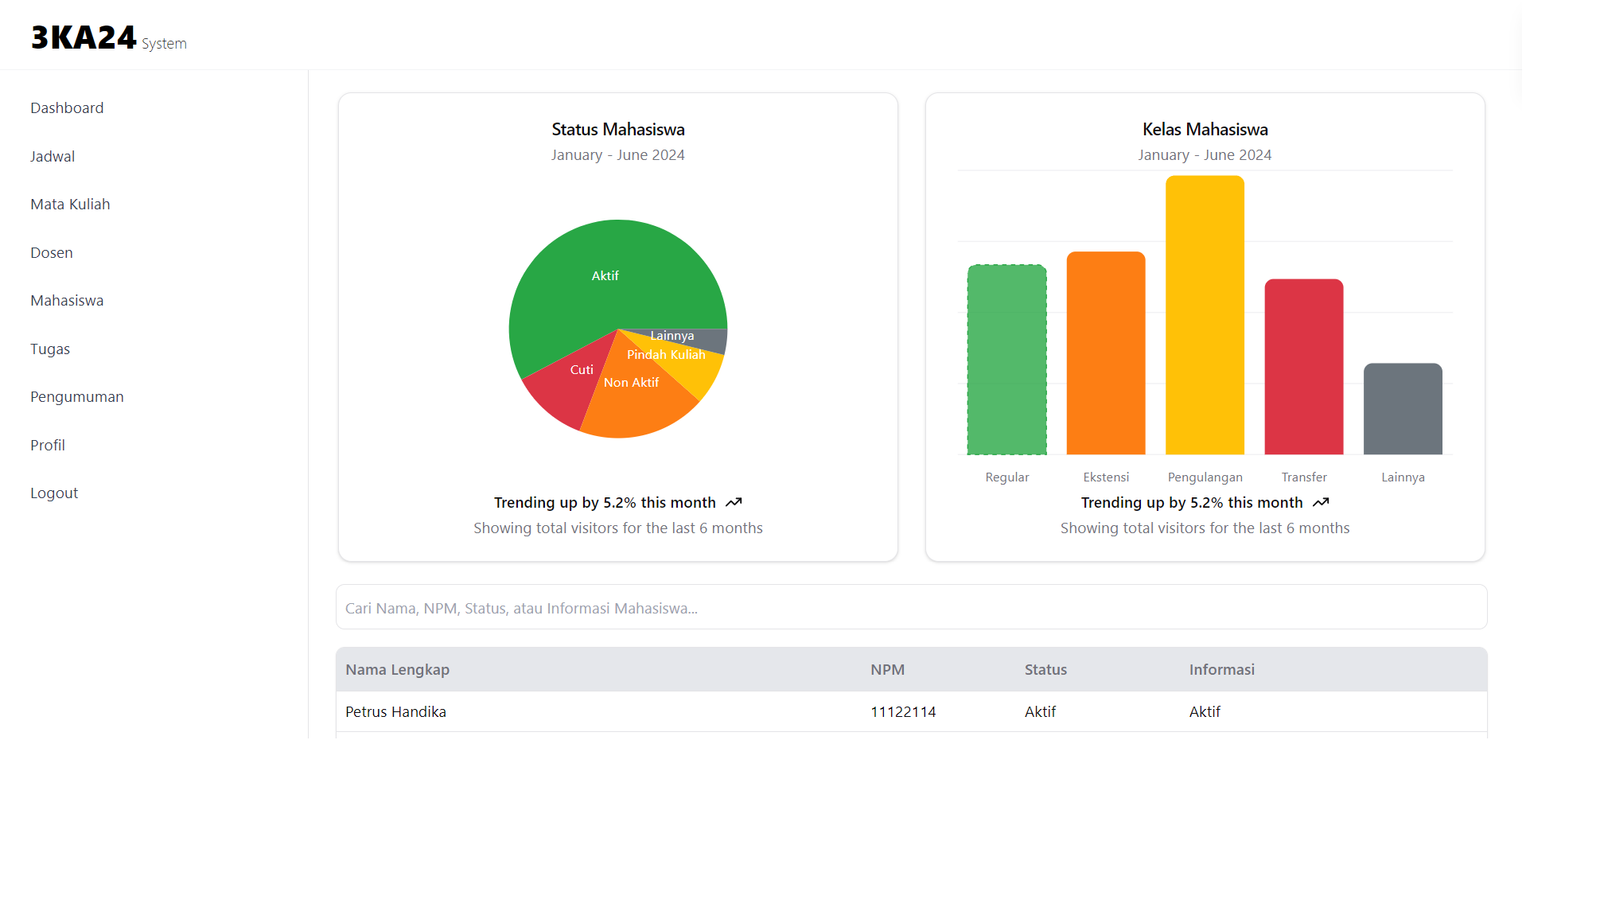Navigate to Dosen page
This screenshot has height=900, width=1600.
(51, 253)
